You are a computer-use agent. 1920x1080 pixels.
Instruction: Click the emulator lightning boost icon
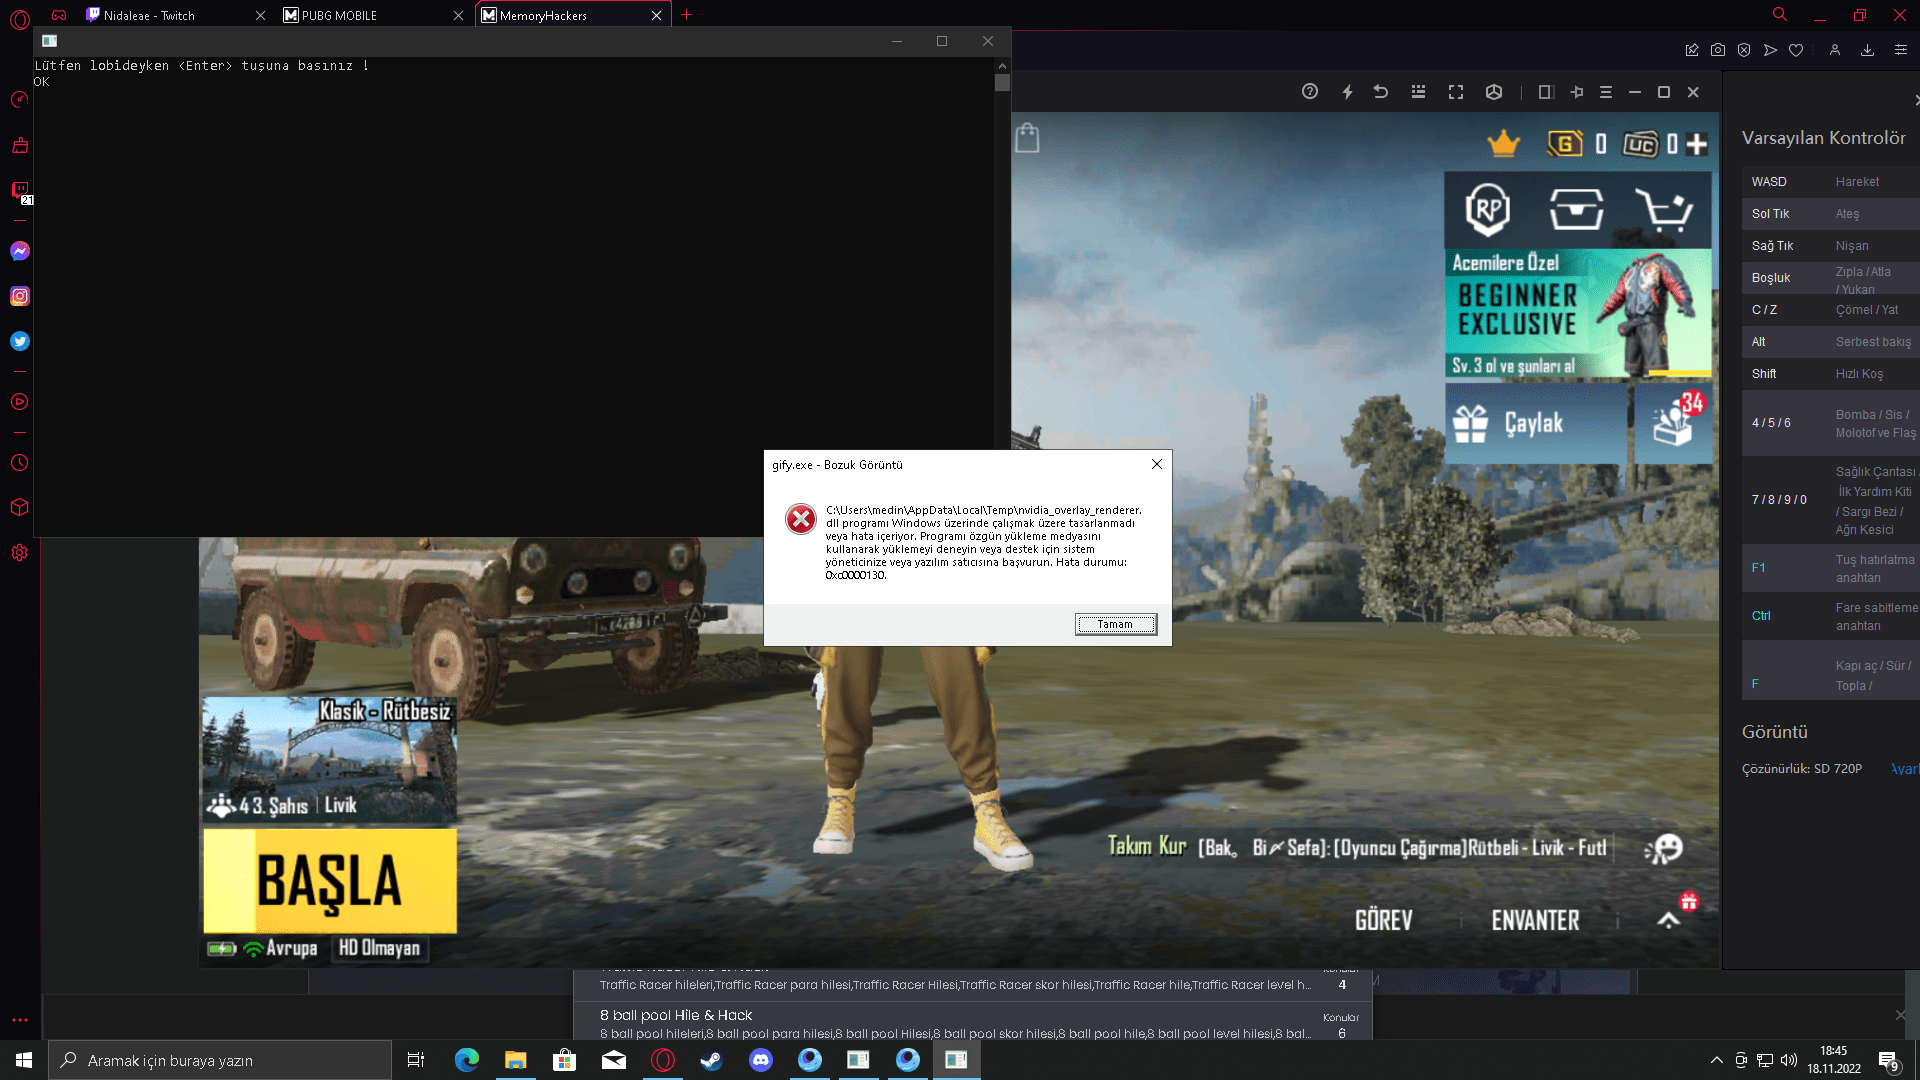[1347, 92]
